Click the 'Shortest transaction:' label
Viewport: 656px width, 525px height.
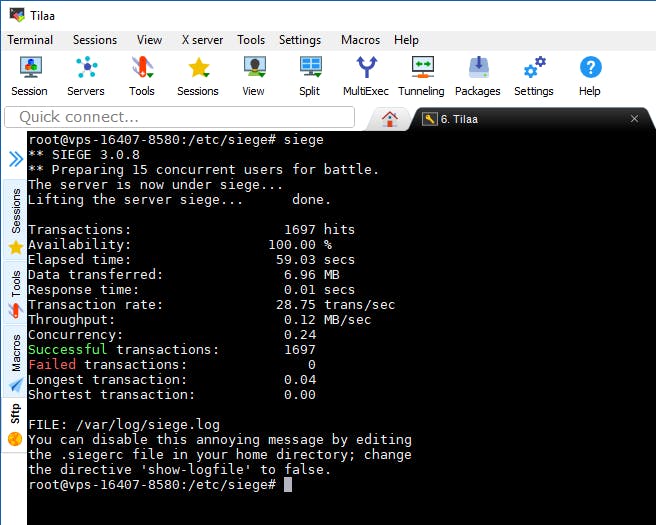112,394
